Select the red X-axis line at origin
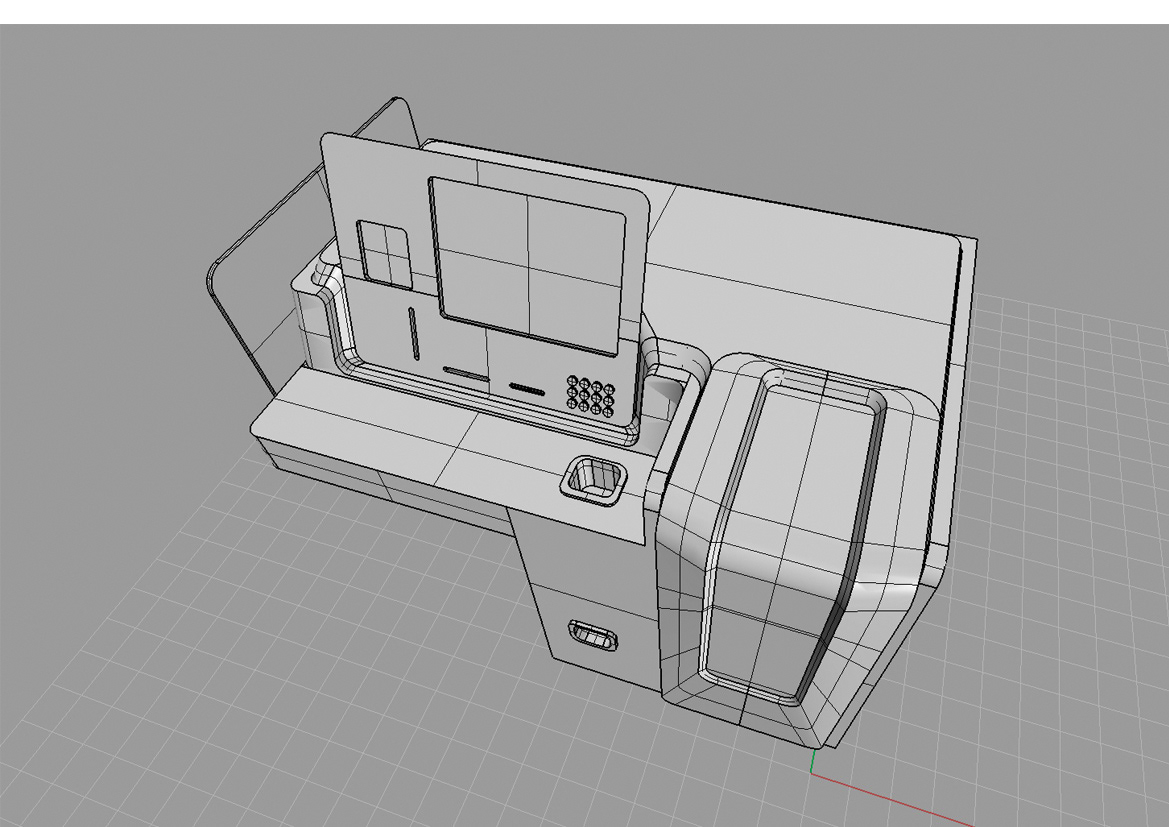 click(892, 800)
